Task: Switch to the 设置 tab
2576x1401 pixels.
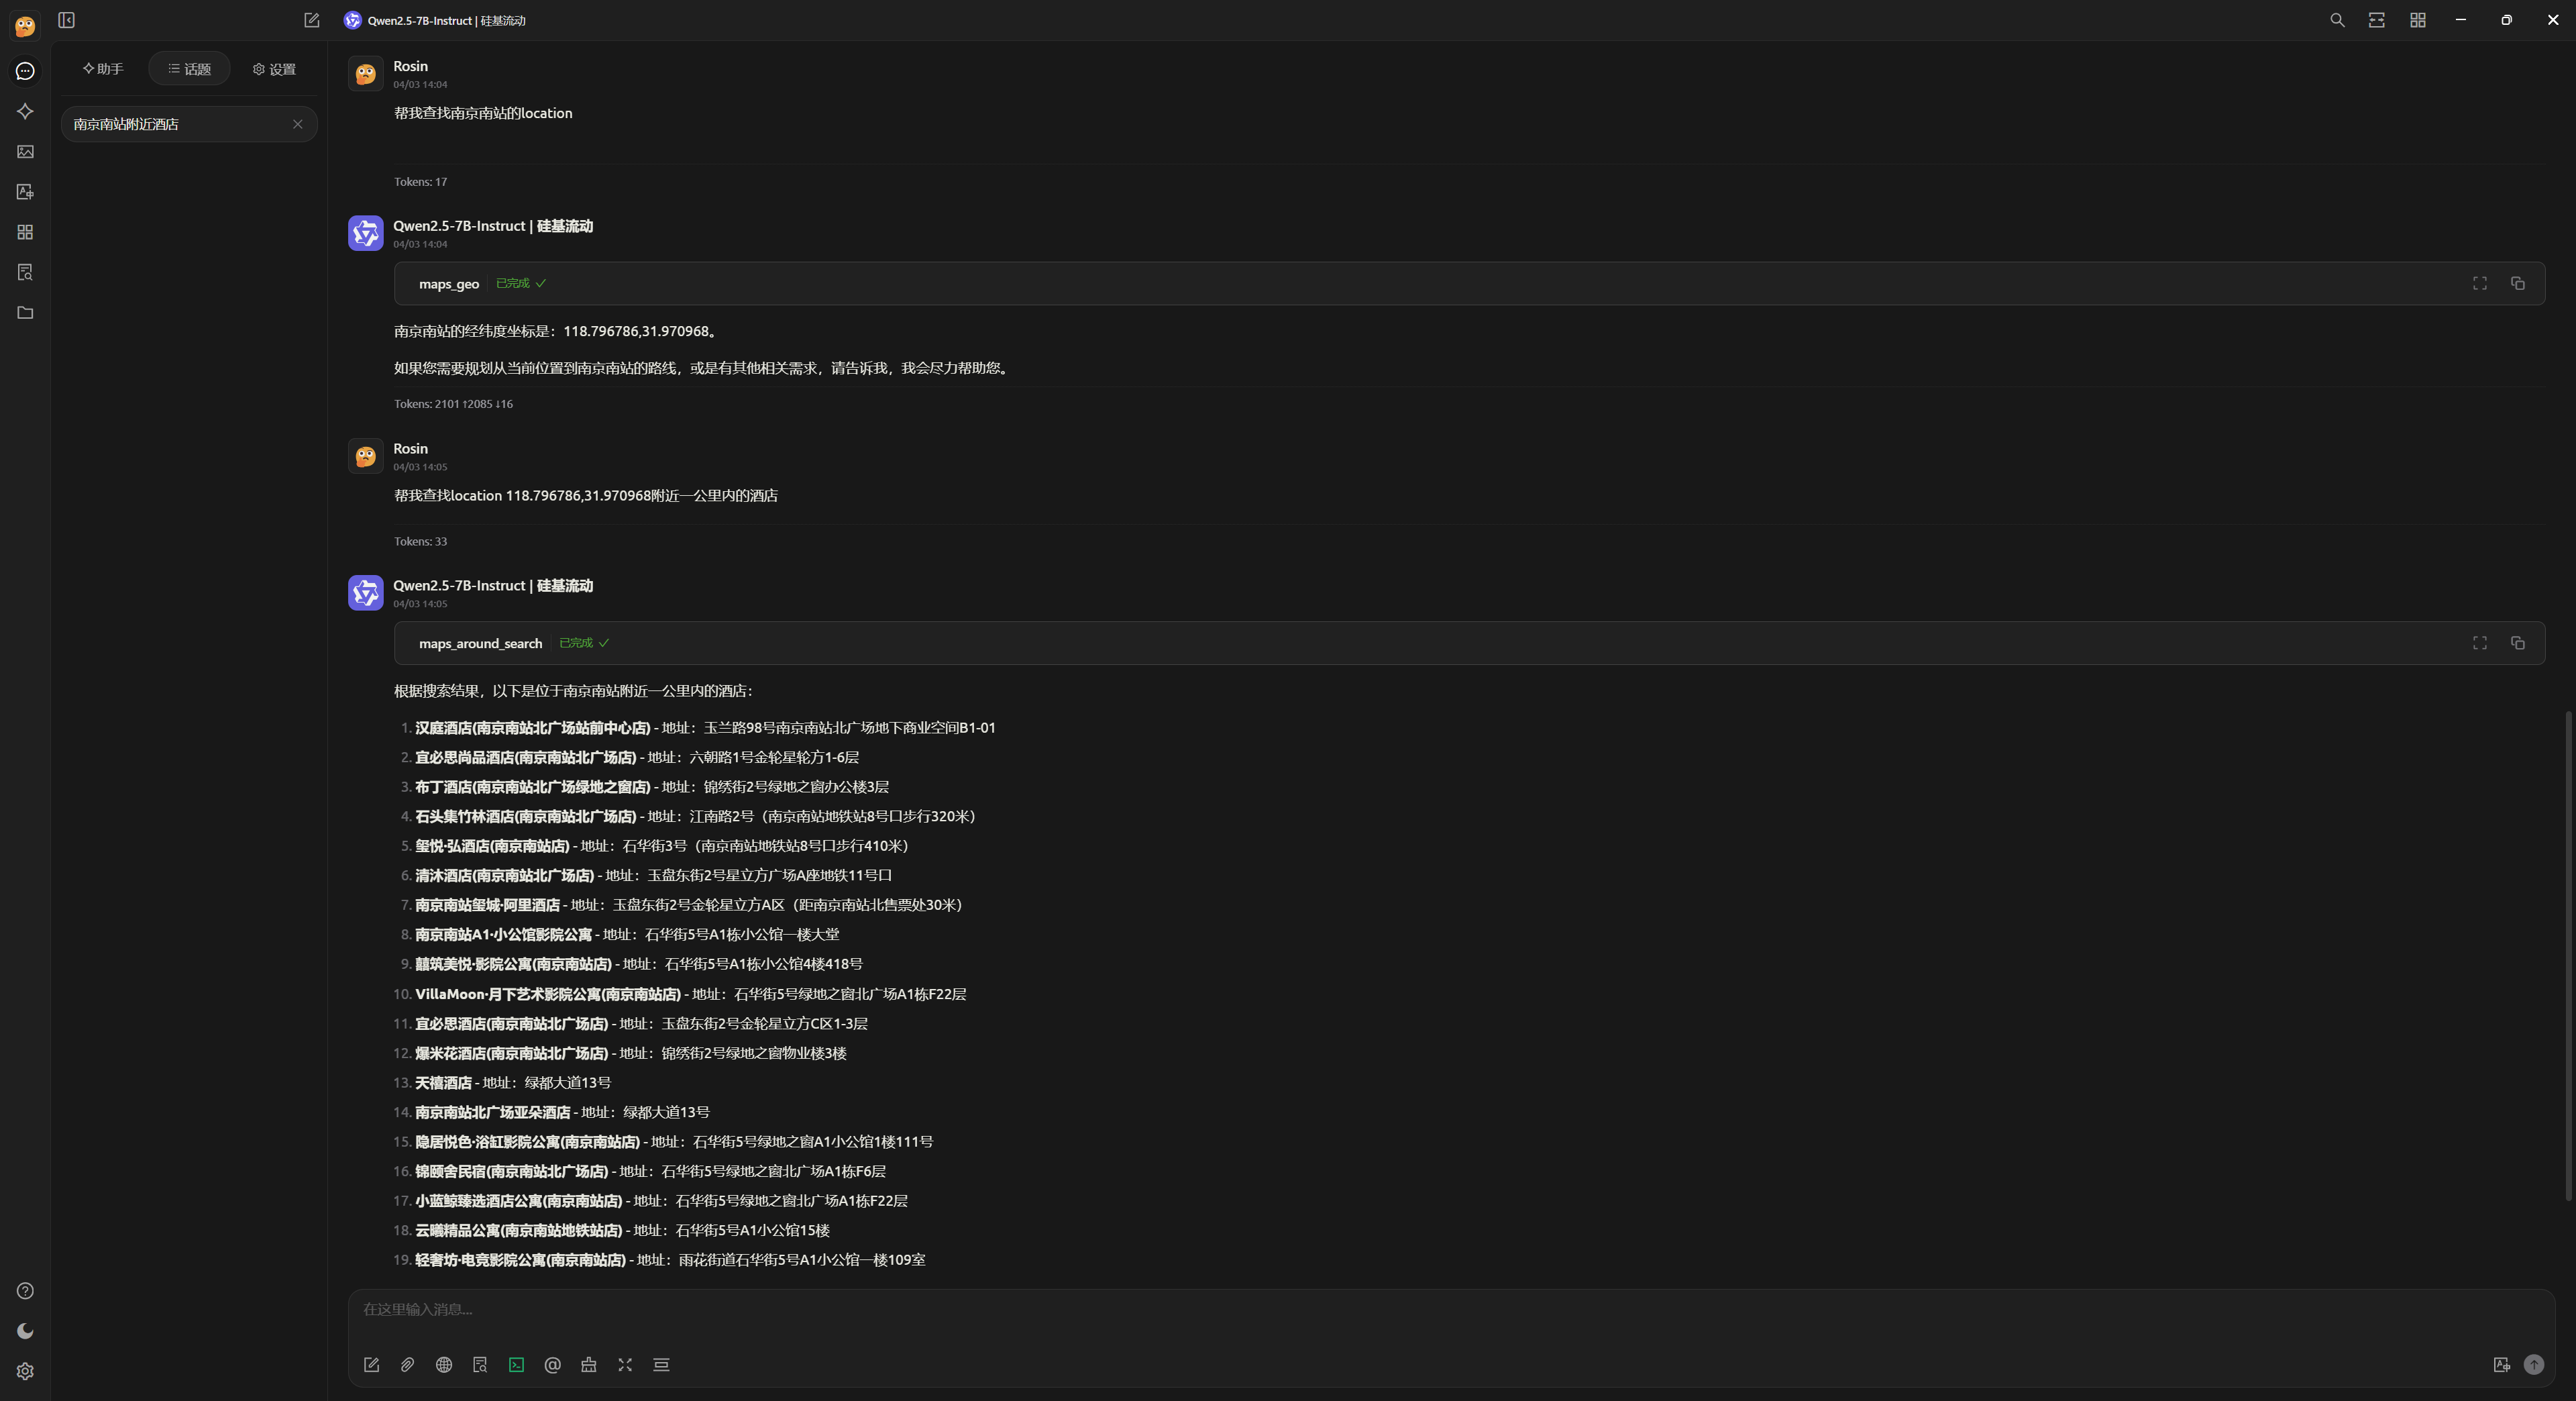Action: point(274,69)
